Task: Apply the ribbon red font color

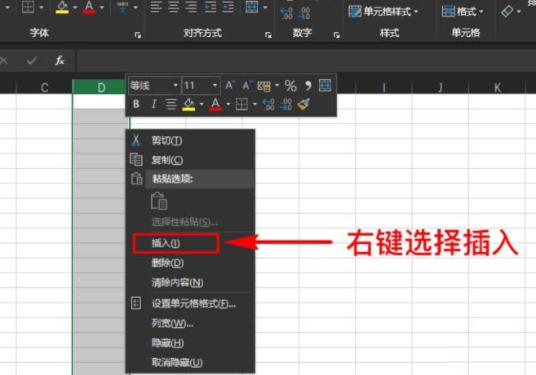Action: click(89, 7)
